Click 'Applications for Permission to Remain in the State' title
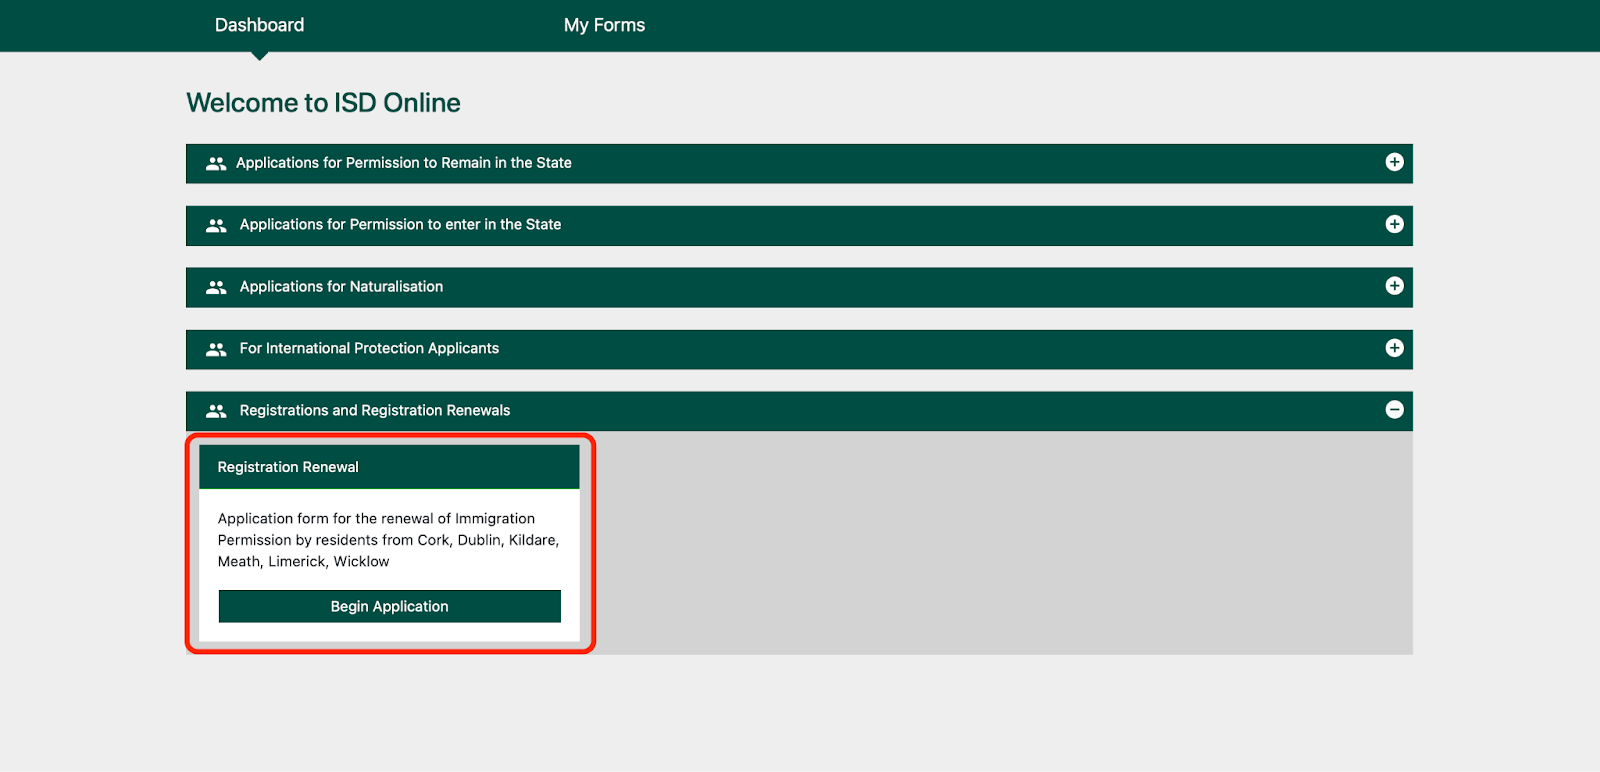The width and height of the screenshot is (1600, 772). (404, 163)
